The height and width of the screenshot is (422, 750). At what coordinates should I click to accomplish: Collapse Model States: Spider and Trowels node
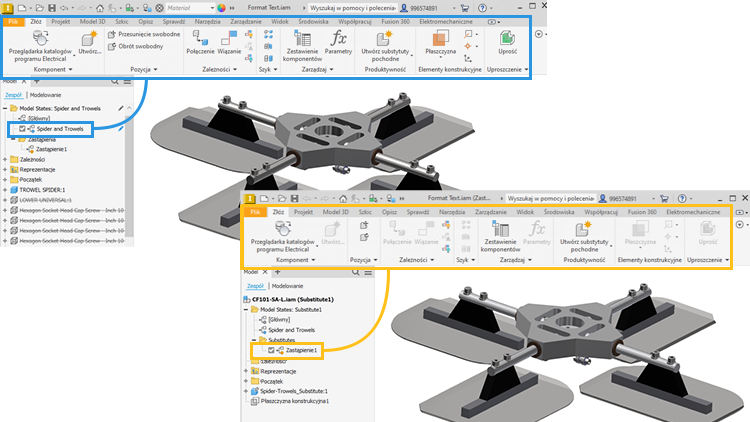coord(5,109)
